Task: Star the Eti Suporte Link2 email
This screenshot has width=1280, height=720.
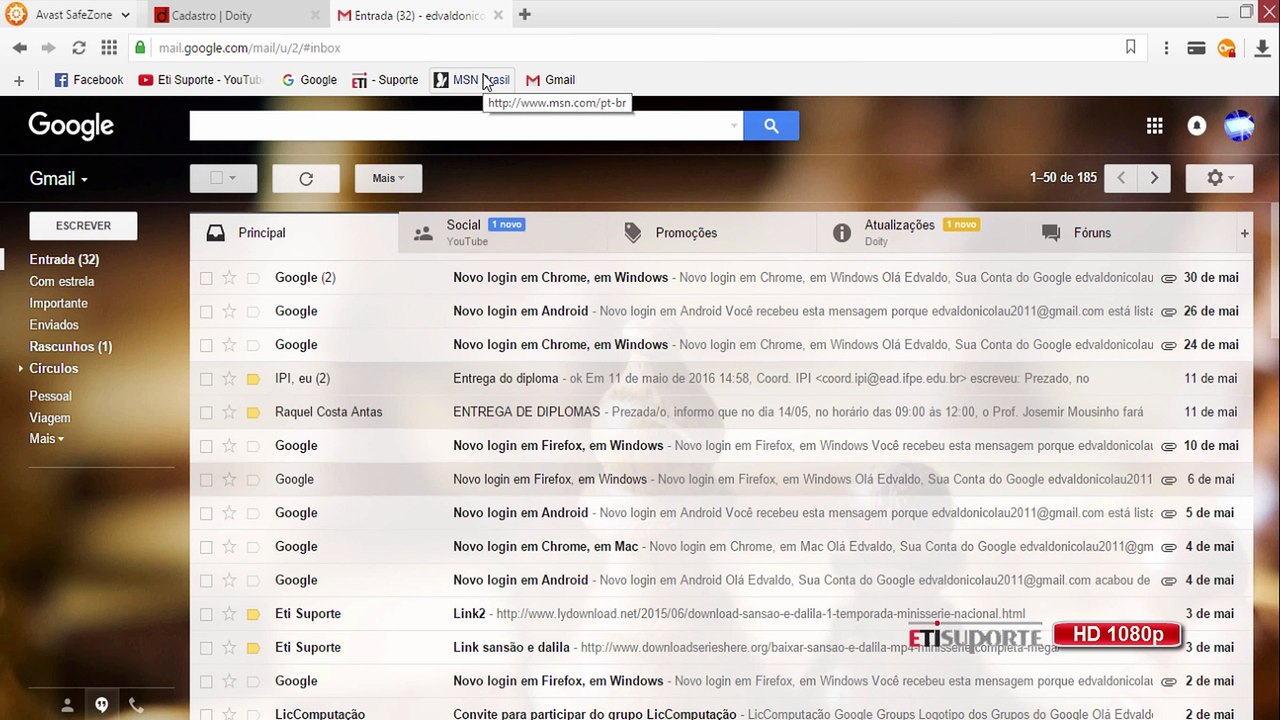Action: click(x=229, y=614)
